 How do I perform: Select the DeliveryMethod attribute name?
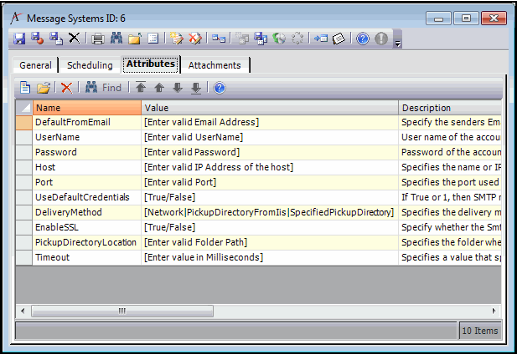click(x=87, y=212)
